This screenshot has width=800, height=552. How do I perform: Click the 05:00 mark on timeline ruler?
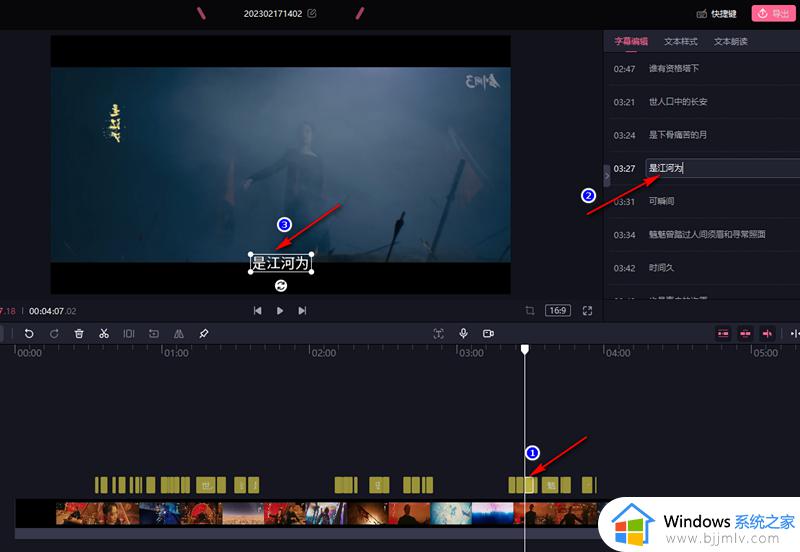click(x=765, y=353)
